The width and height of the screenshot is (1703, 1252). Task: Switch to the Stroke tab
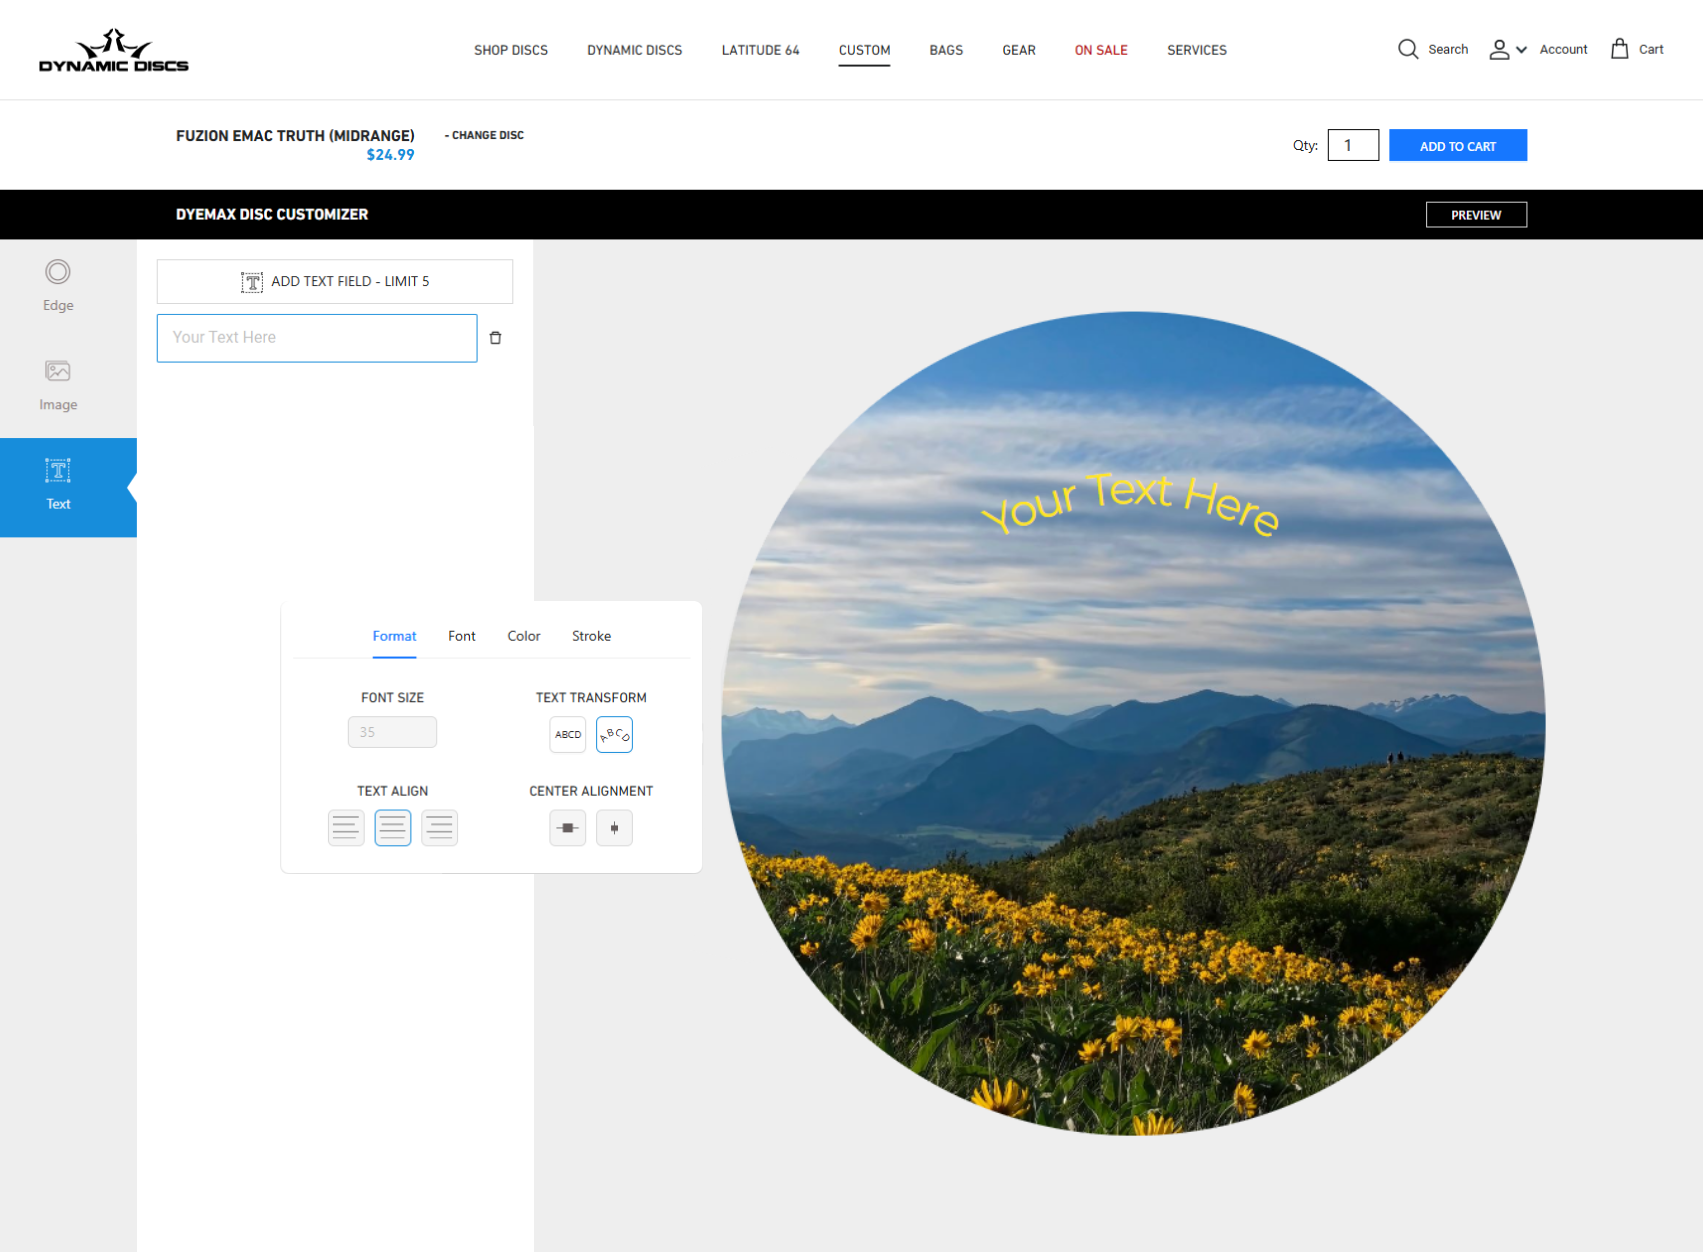(x=591, y=636)
